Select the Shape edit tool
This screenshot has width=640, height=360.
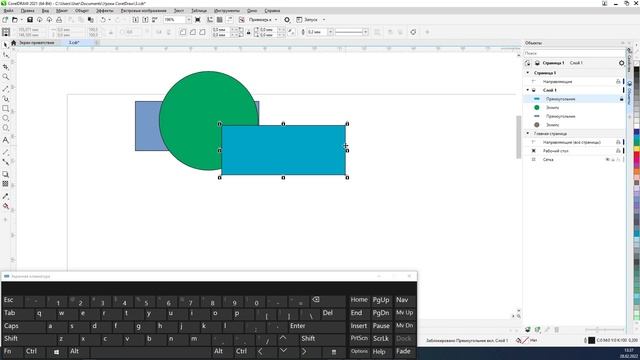pos(5,55)
